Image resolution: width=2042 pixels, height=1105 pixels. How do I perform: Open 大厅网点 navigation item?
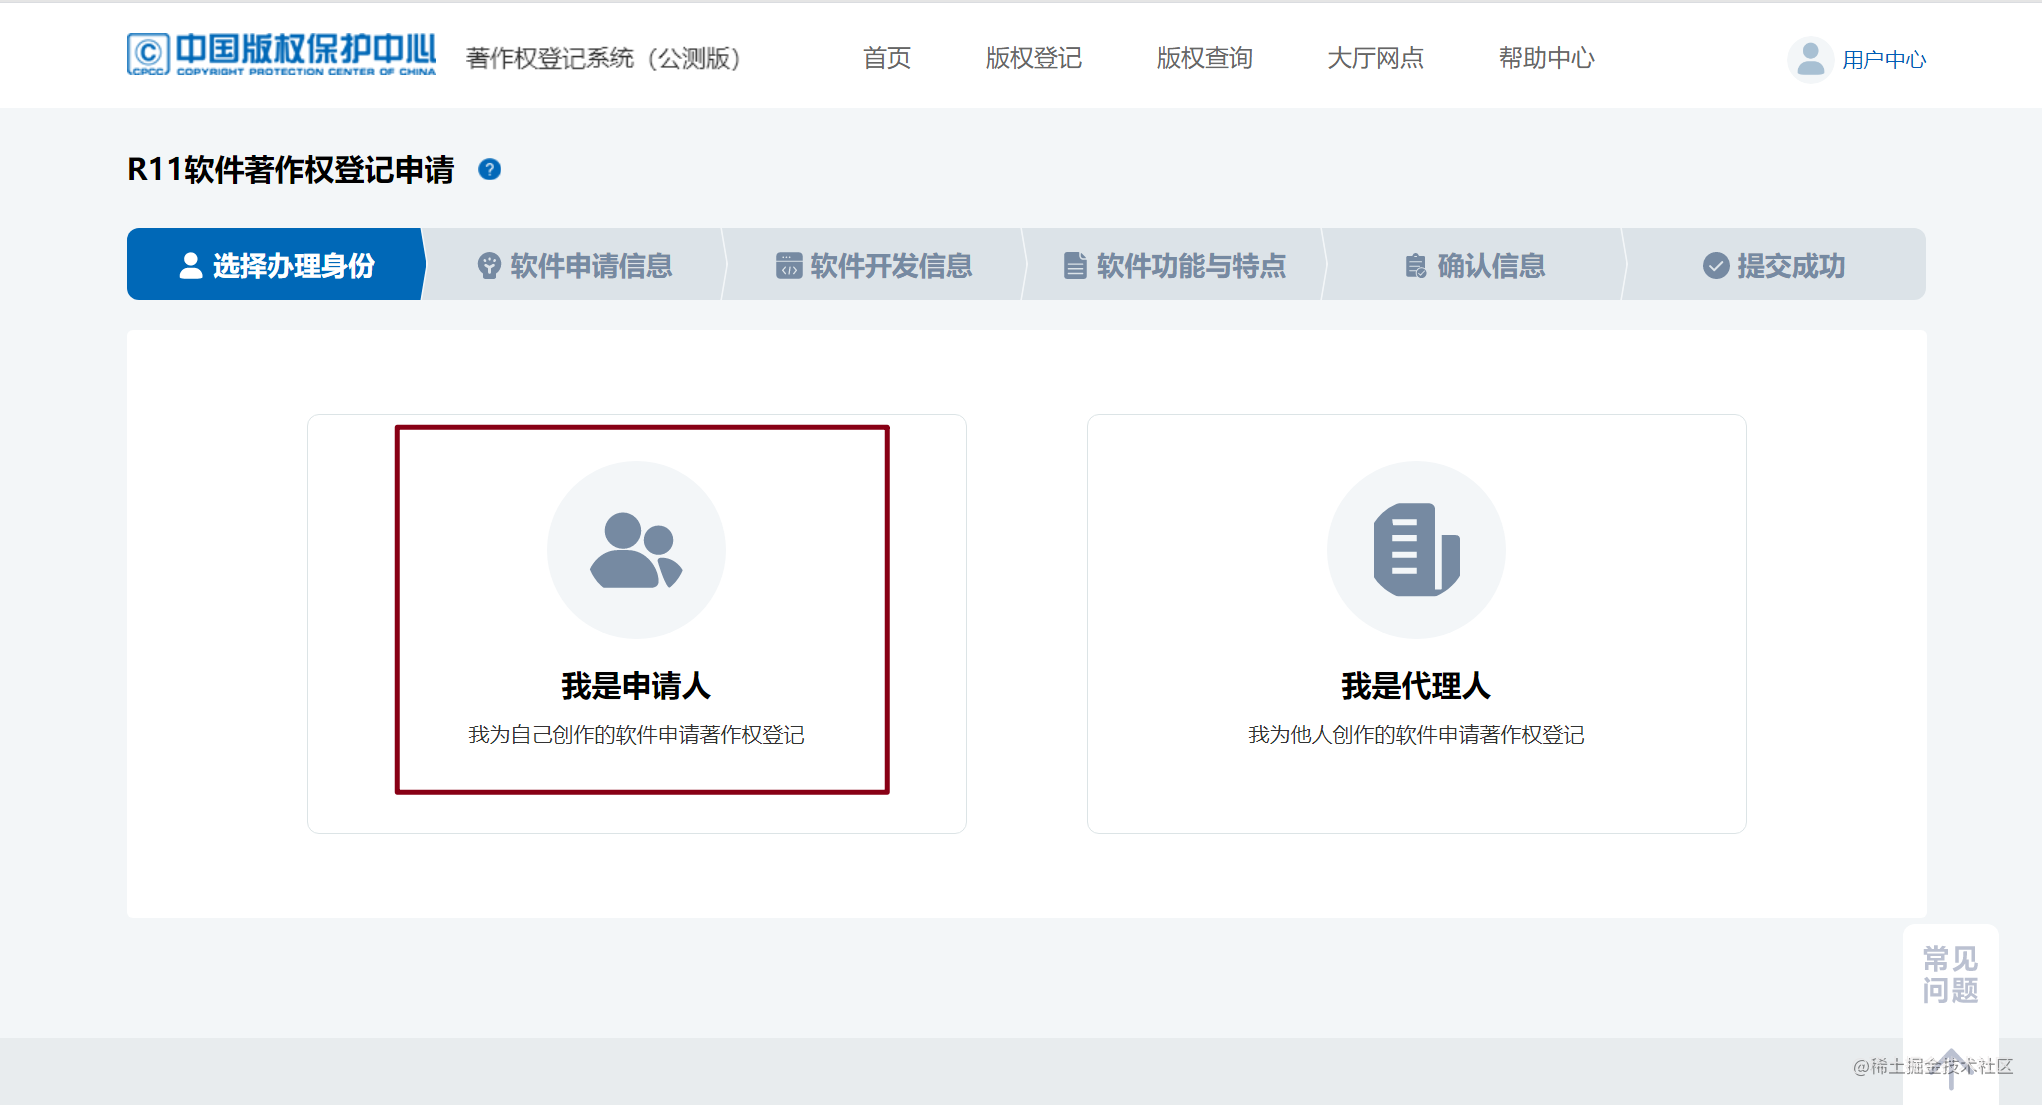[x=1376, y=58]
